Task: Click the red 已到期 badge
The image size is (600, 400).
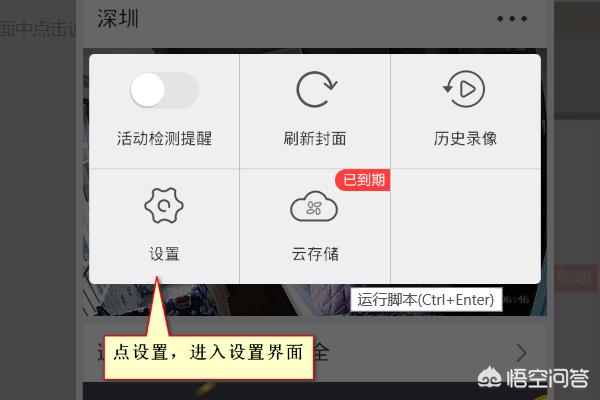Action: pos(363,180)
